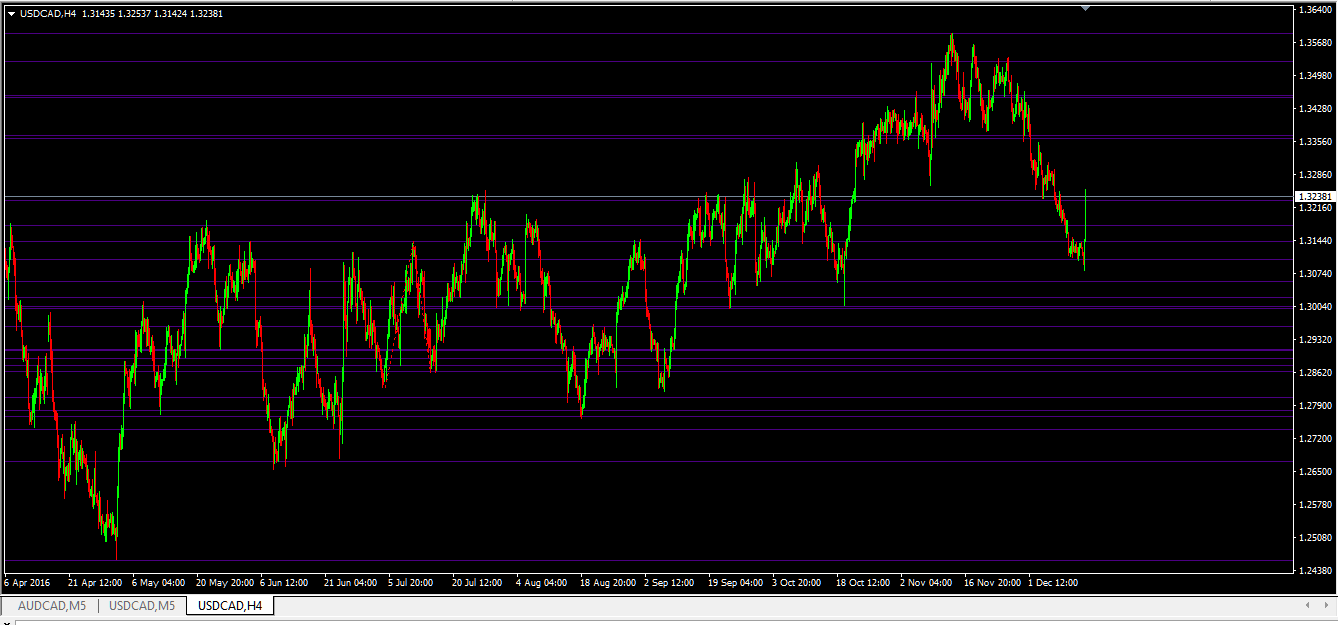Screen dimensions: 1338x625
Task: Click the 18 Aug 20:00 time label
Action: (x=607, y=582)
